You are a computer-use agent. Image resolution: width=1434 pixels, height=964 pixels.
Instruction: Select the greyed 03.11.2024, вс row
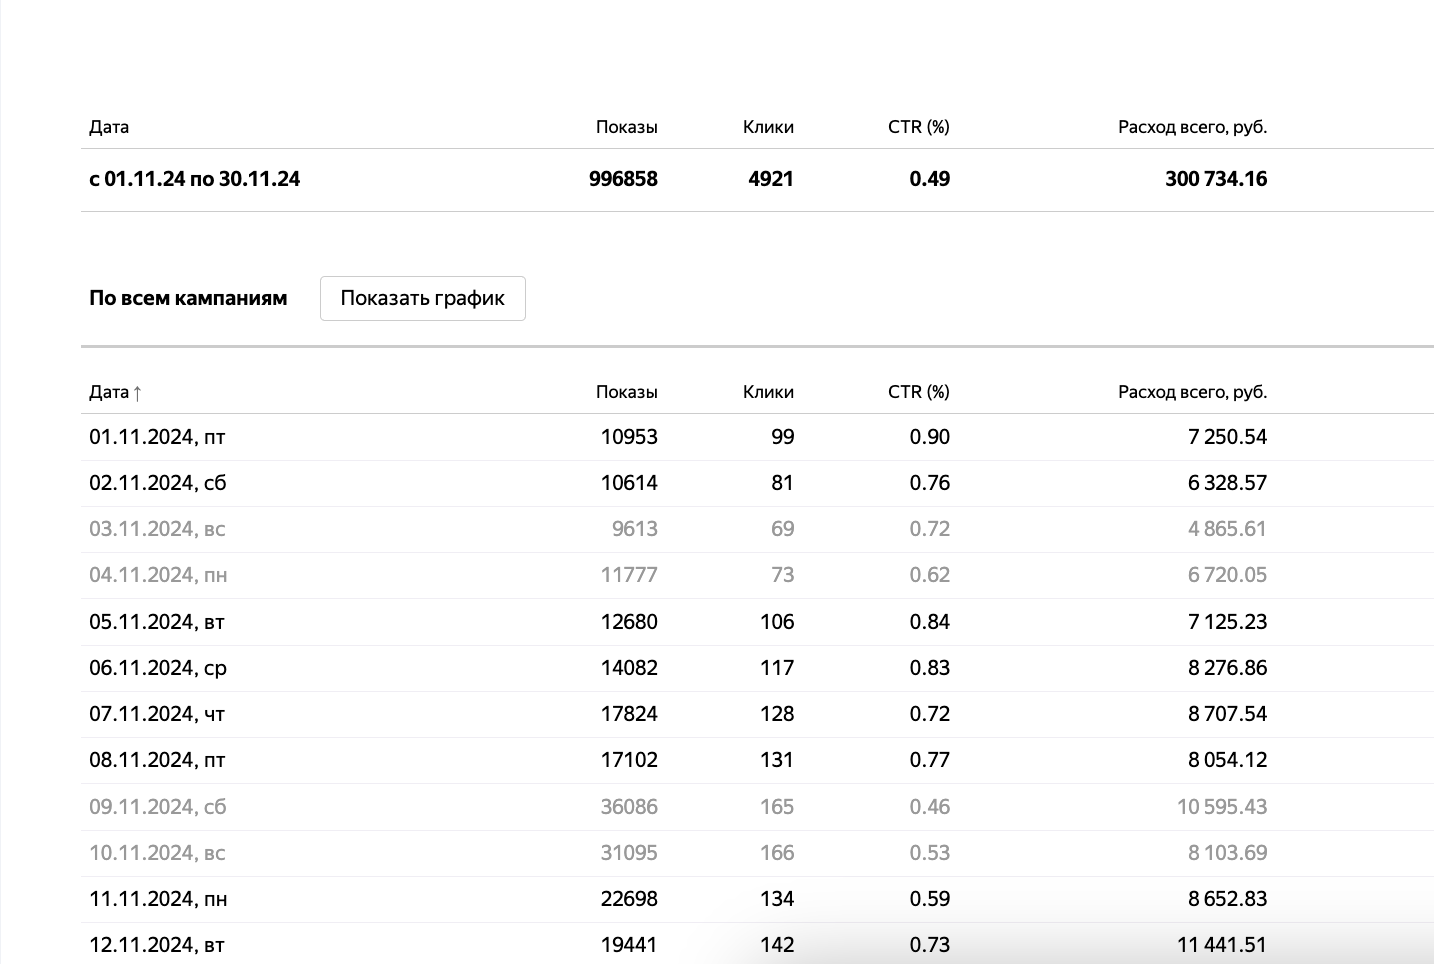(x=157, y=529)
